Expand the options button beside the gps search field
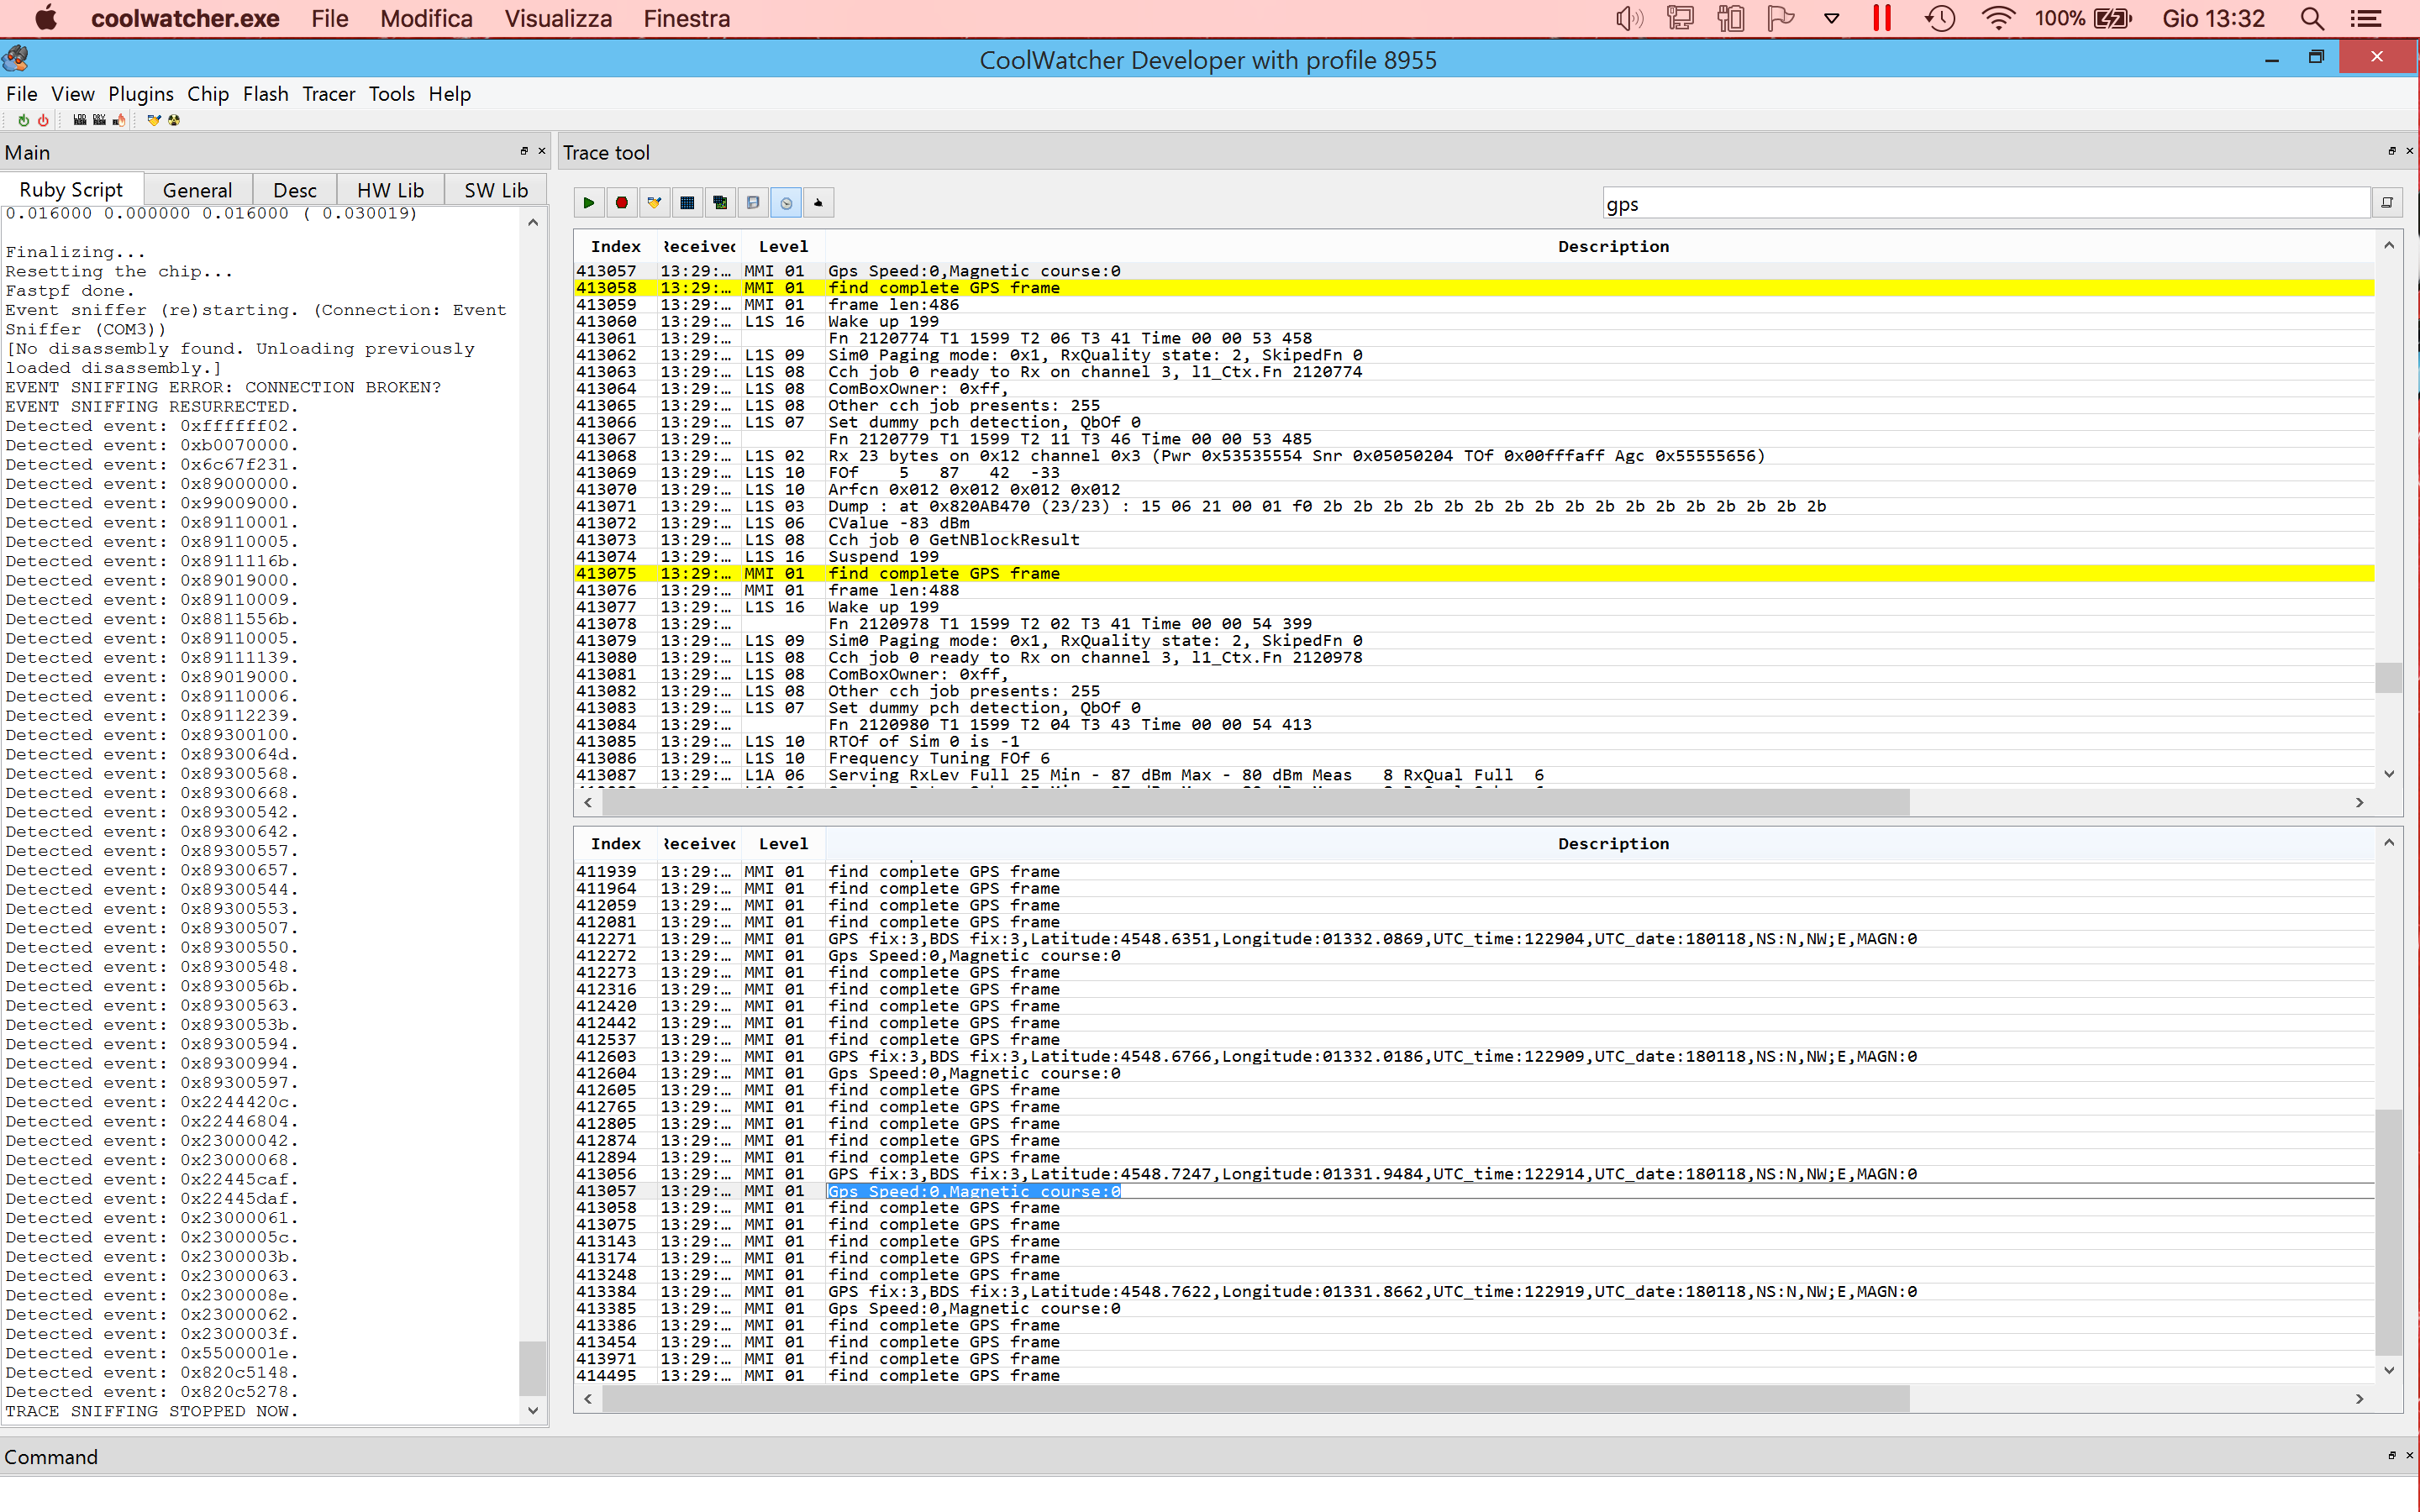2420x1512 pixels. coord(2388,202)
